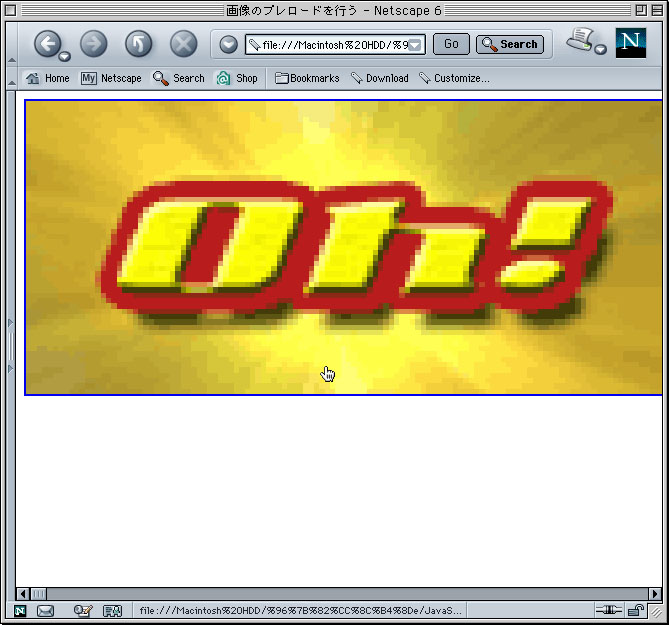Image resolution: width=669 pixels, height=625 pixels.
Task: Click status text 'file:///Macintosh%20HDD/...'
Action: point(300,611)
